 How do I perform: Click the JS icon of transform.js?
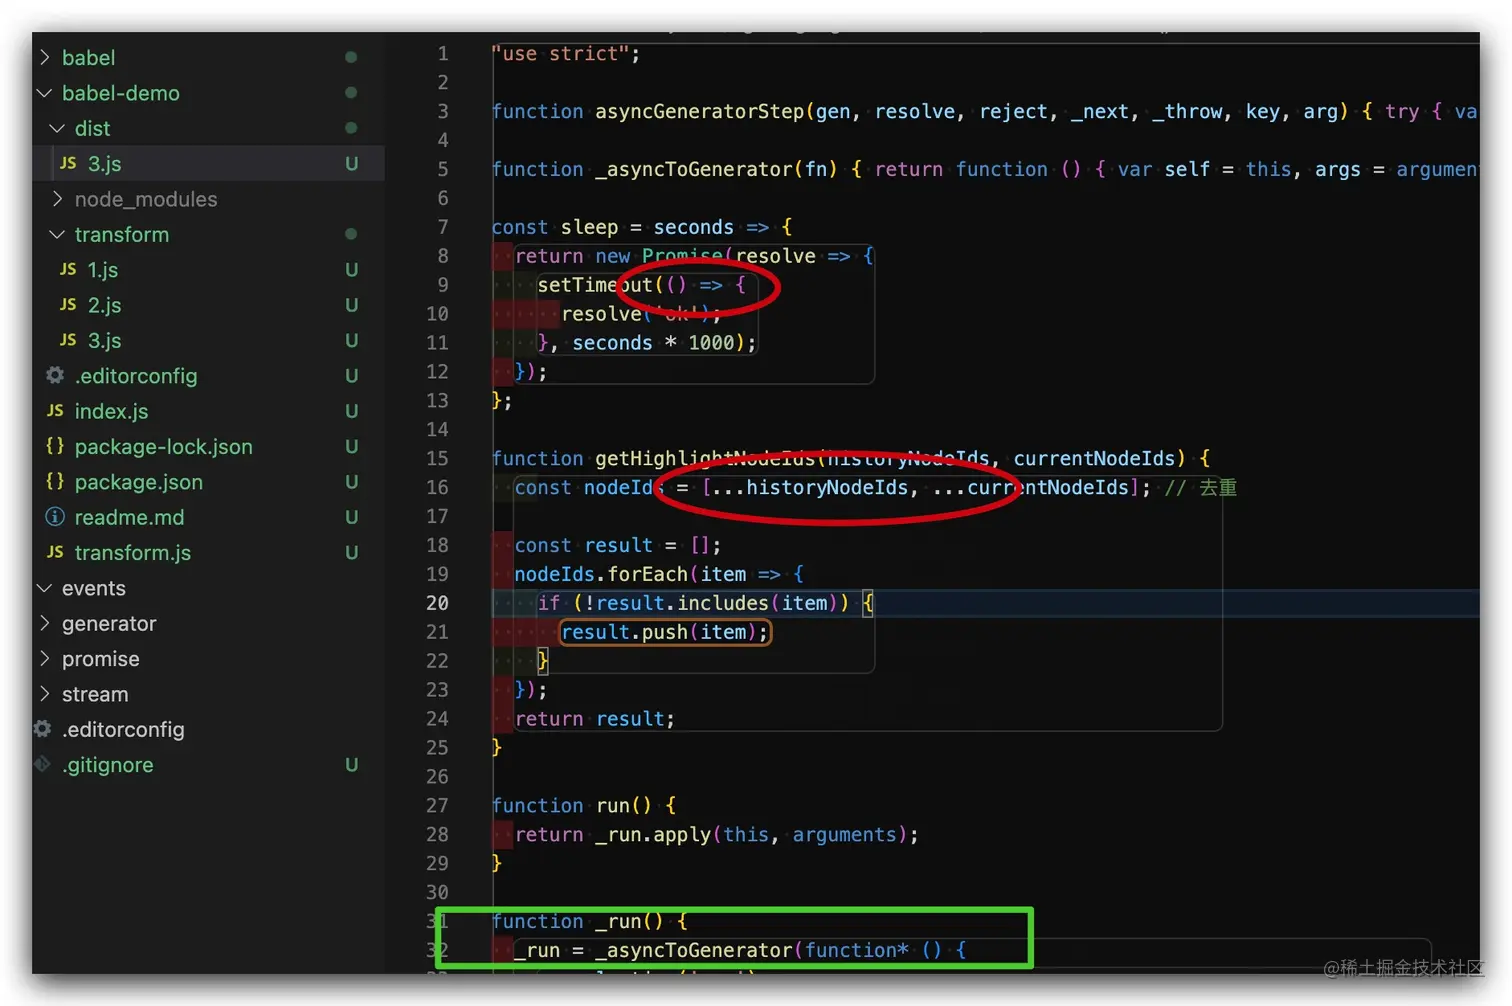point(56,552)
